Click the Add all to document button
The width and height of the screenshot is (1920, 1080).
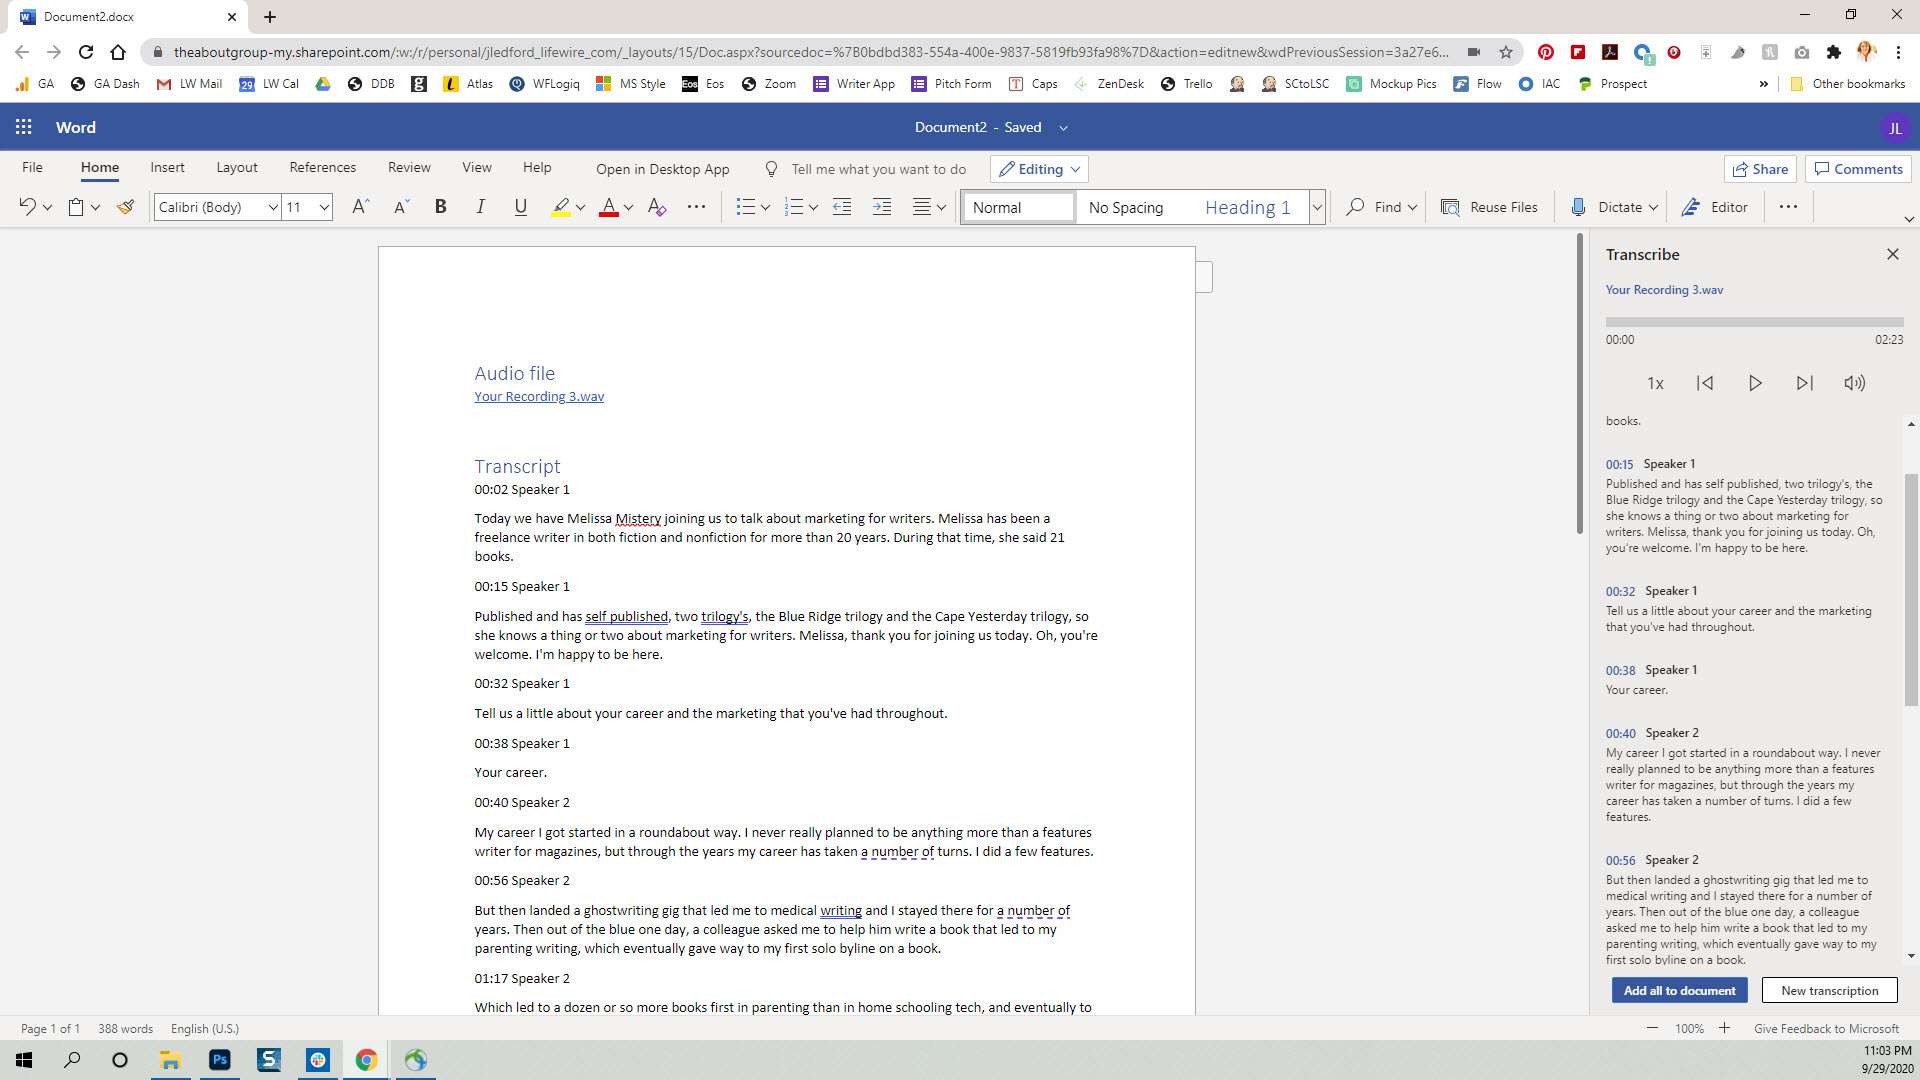(x=1679, y=990)
